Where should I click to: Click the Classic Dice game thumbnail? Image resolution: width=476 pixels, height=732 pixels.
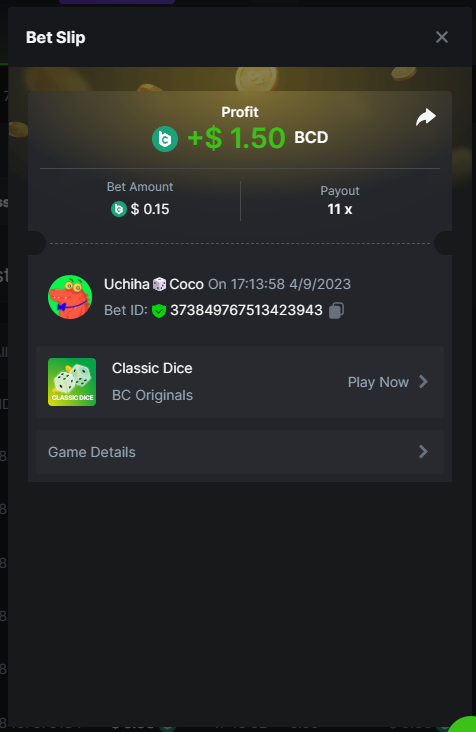[x=72, y=382]
